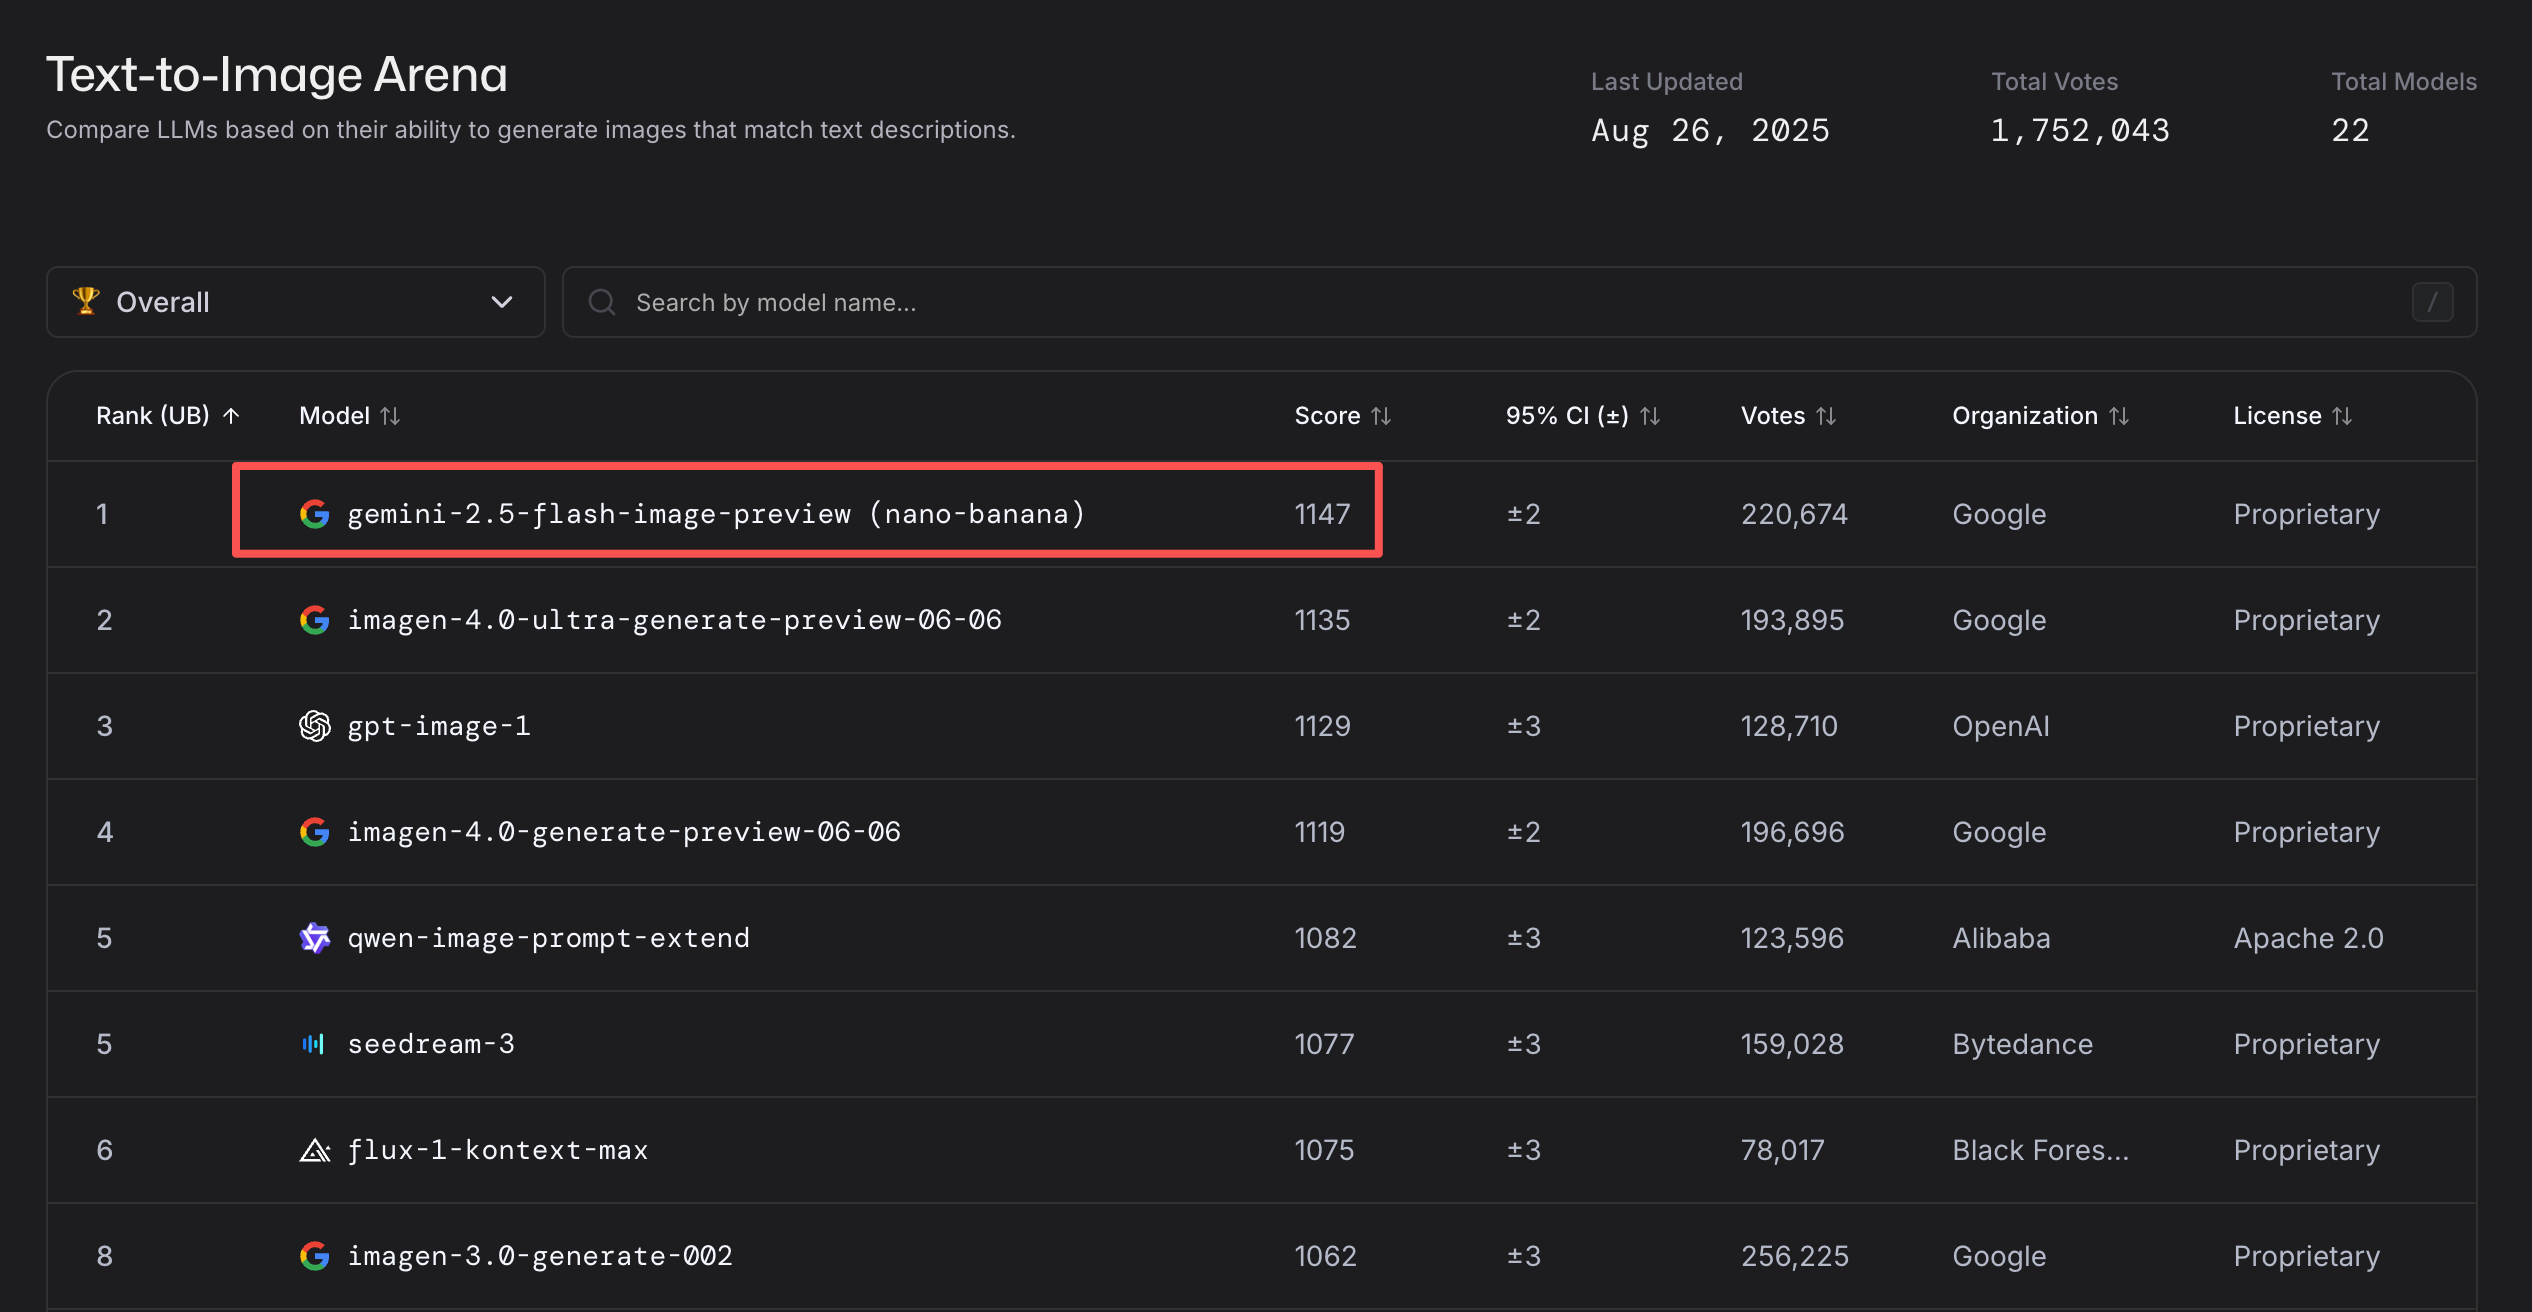This screenshot has height=1312, width=2532.
Task: Click the Alibaba organization cell
Action: [2001, 938]
